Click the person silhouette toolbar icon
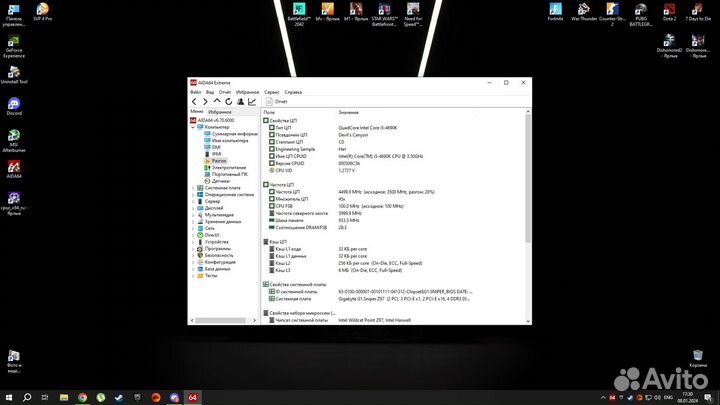Screen dimensions: 720x405 [x=240, y=101]
